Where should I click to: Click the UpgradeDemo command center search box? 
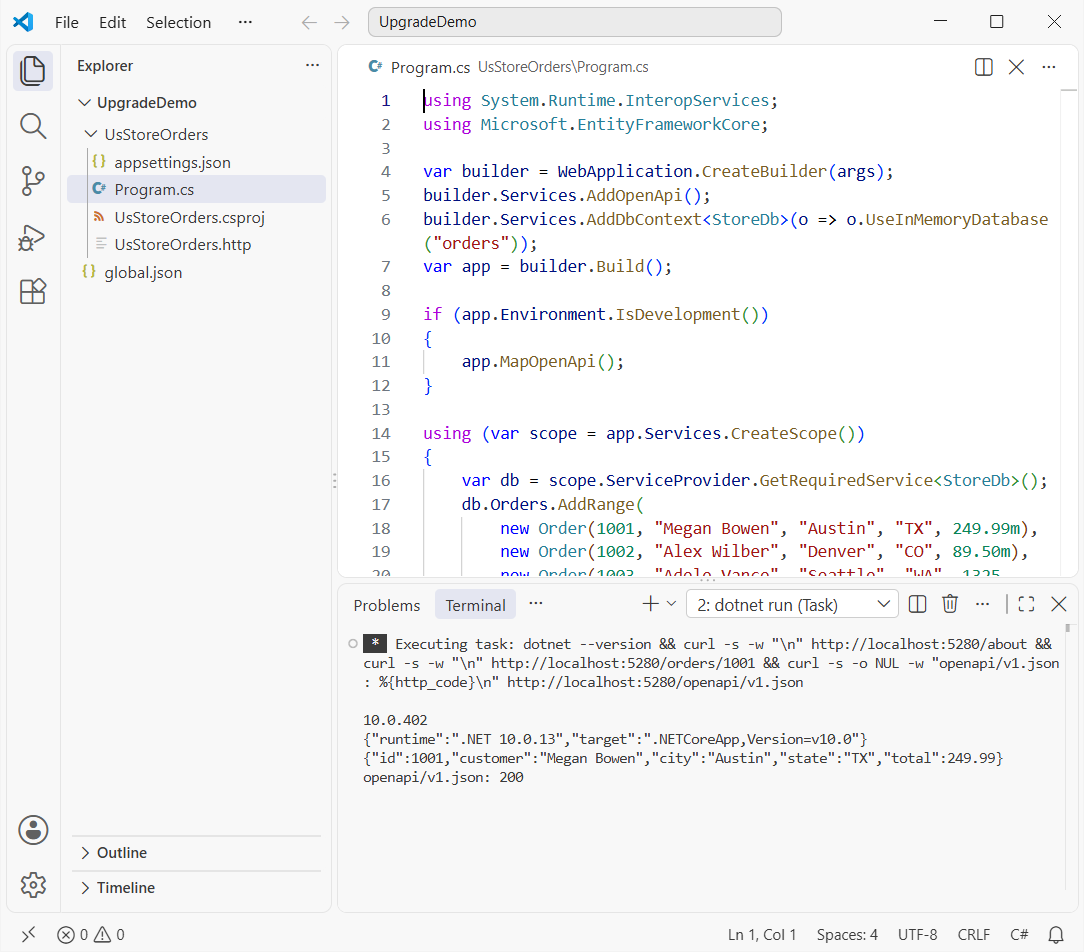point(574,22)
